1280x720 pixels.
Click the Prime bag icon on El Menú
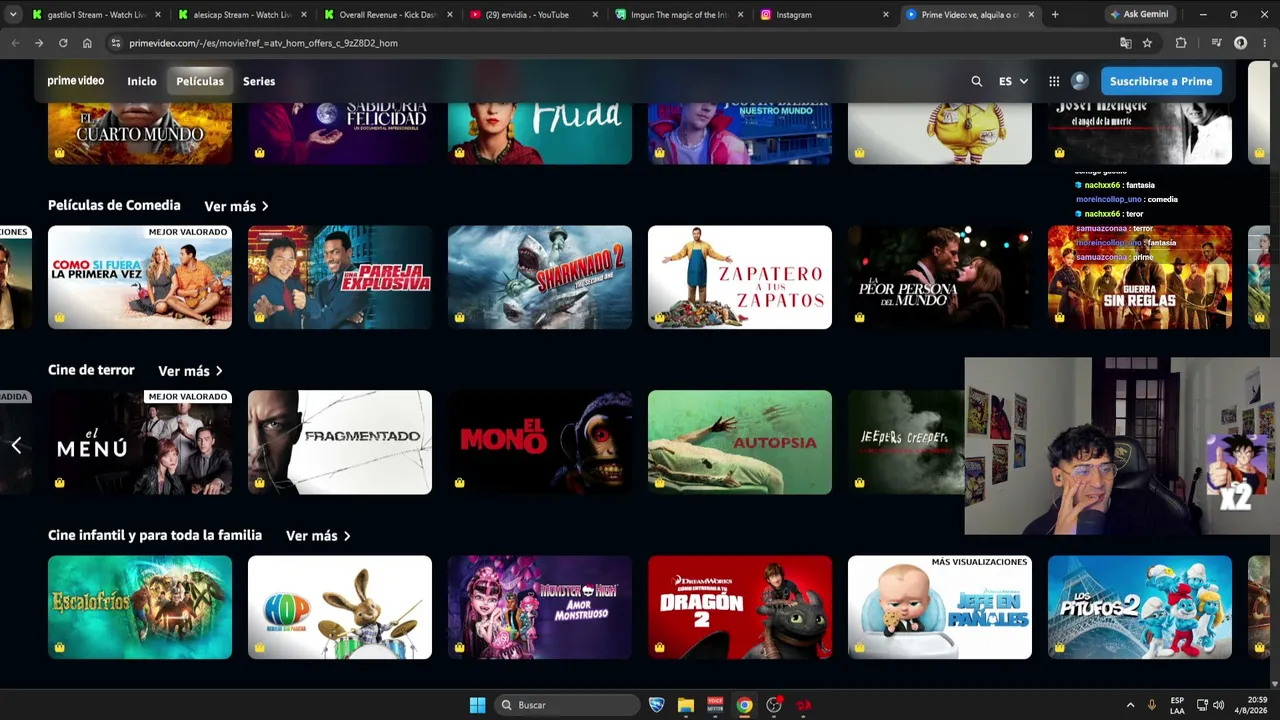[60, 482]
